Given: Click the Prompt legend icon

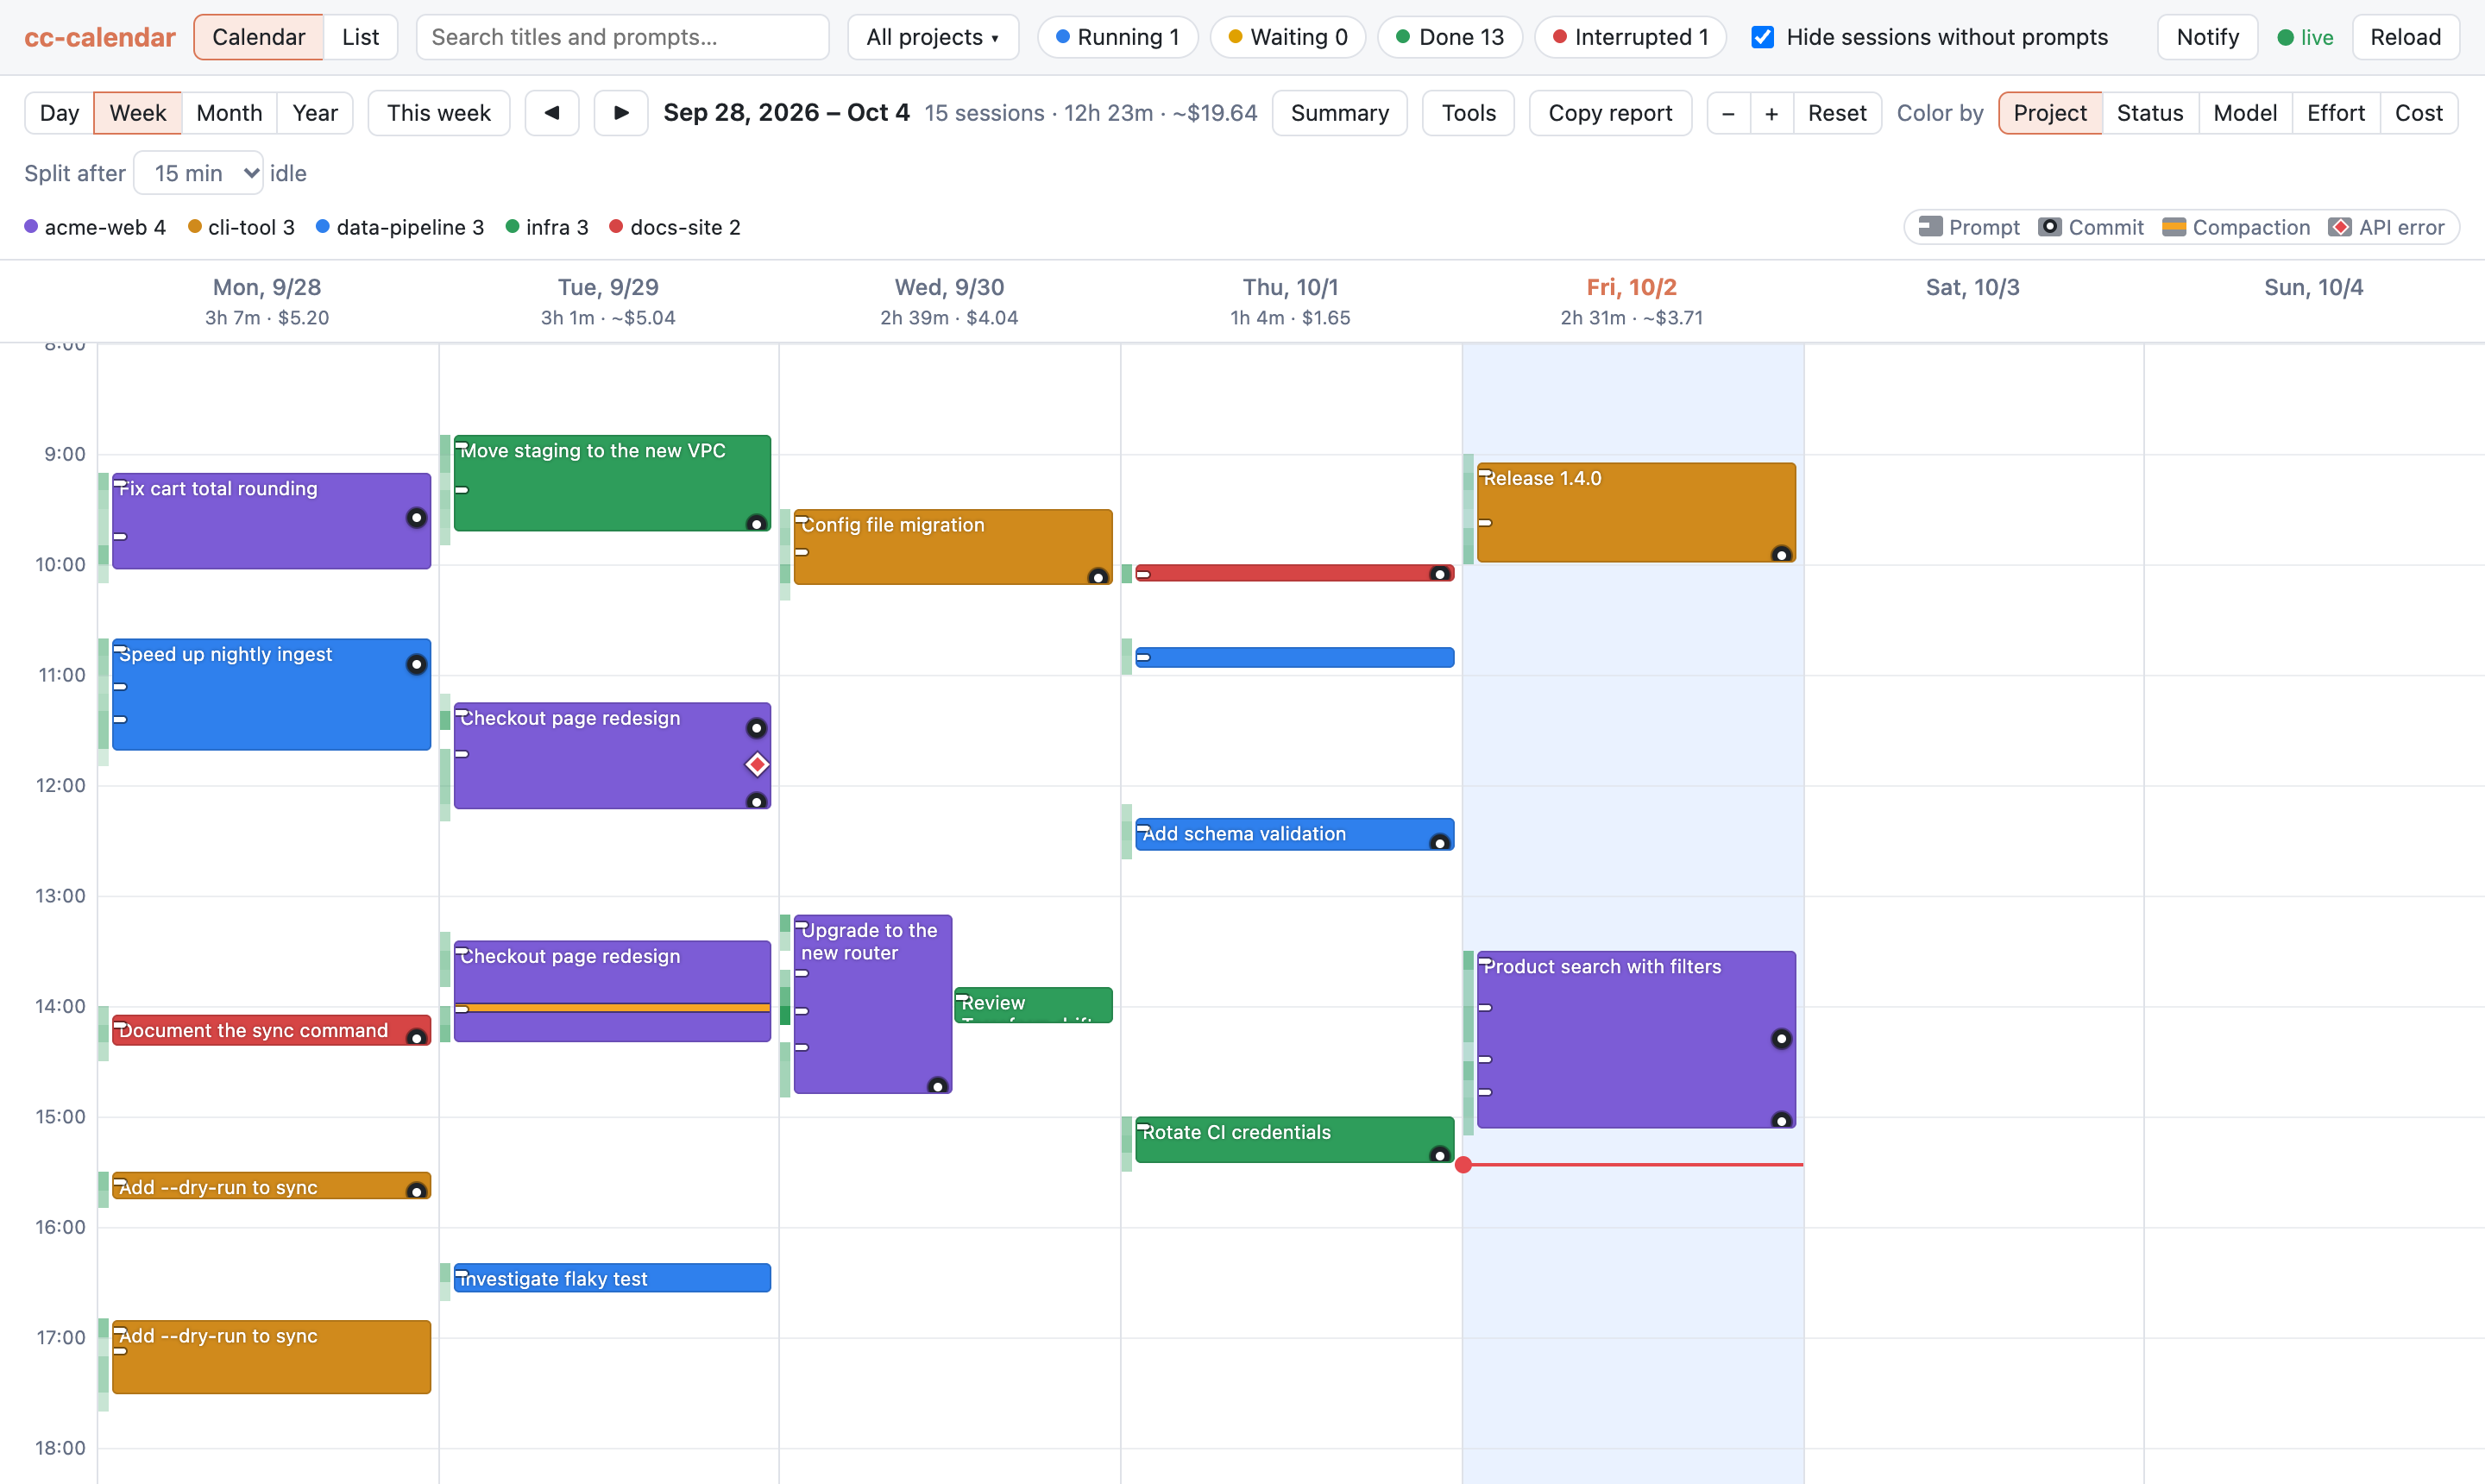Looking at the screenshot, I should (x=1930, y=227).
